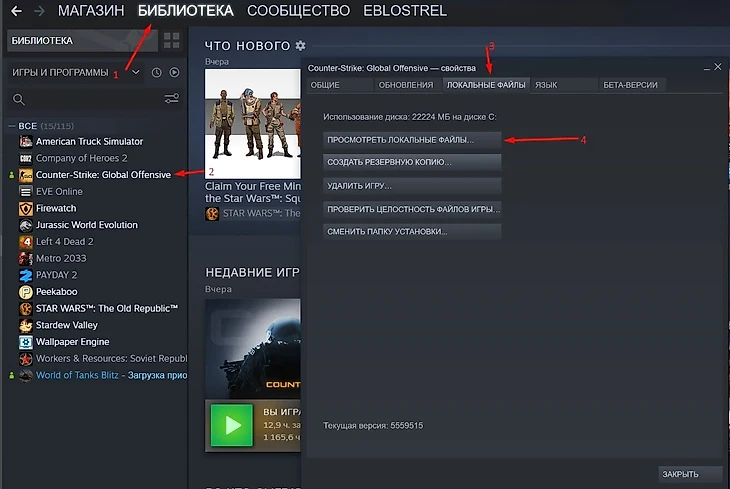730x489 pixels.
Task: Open advanced filter sliders icon
Action: [171, 98]
